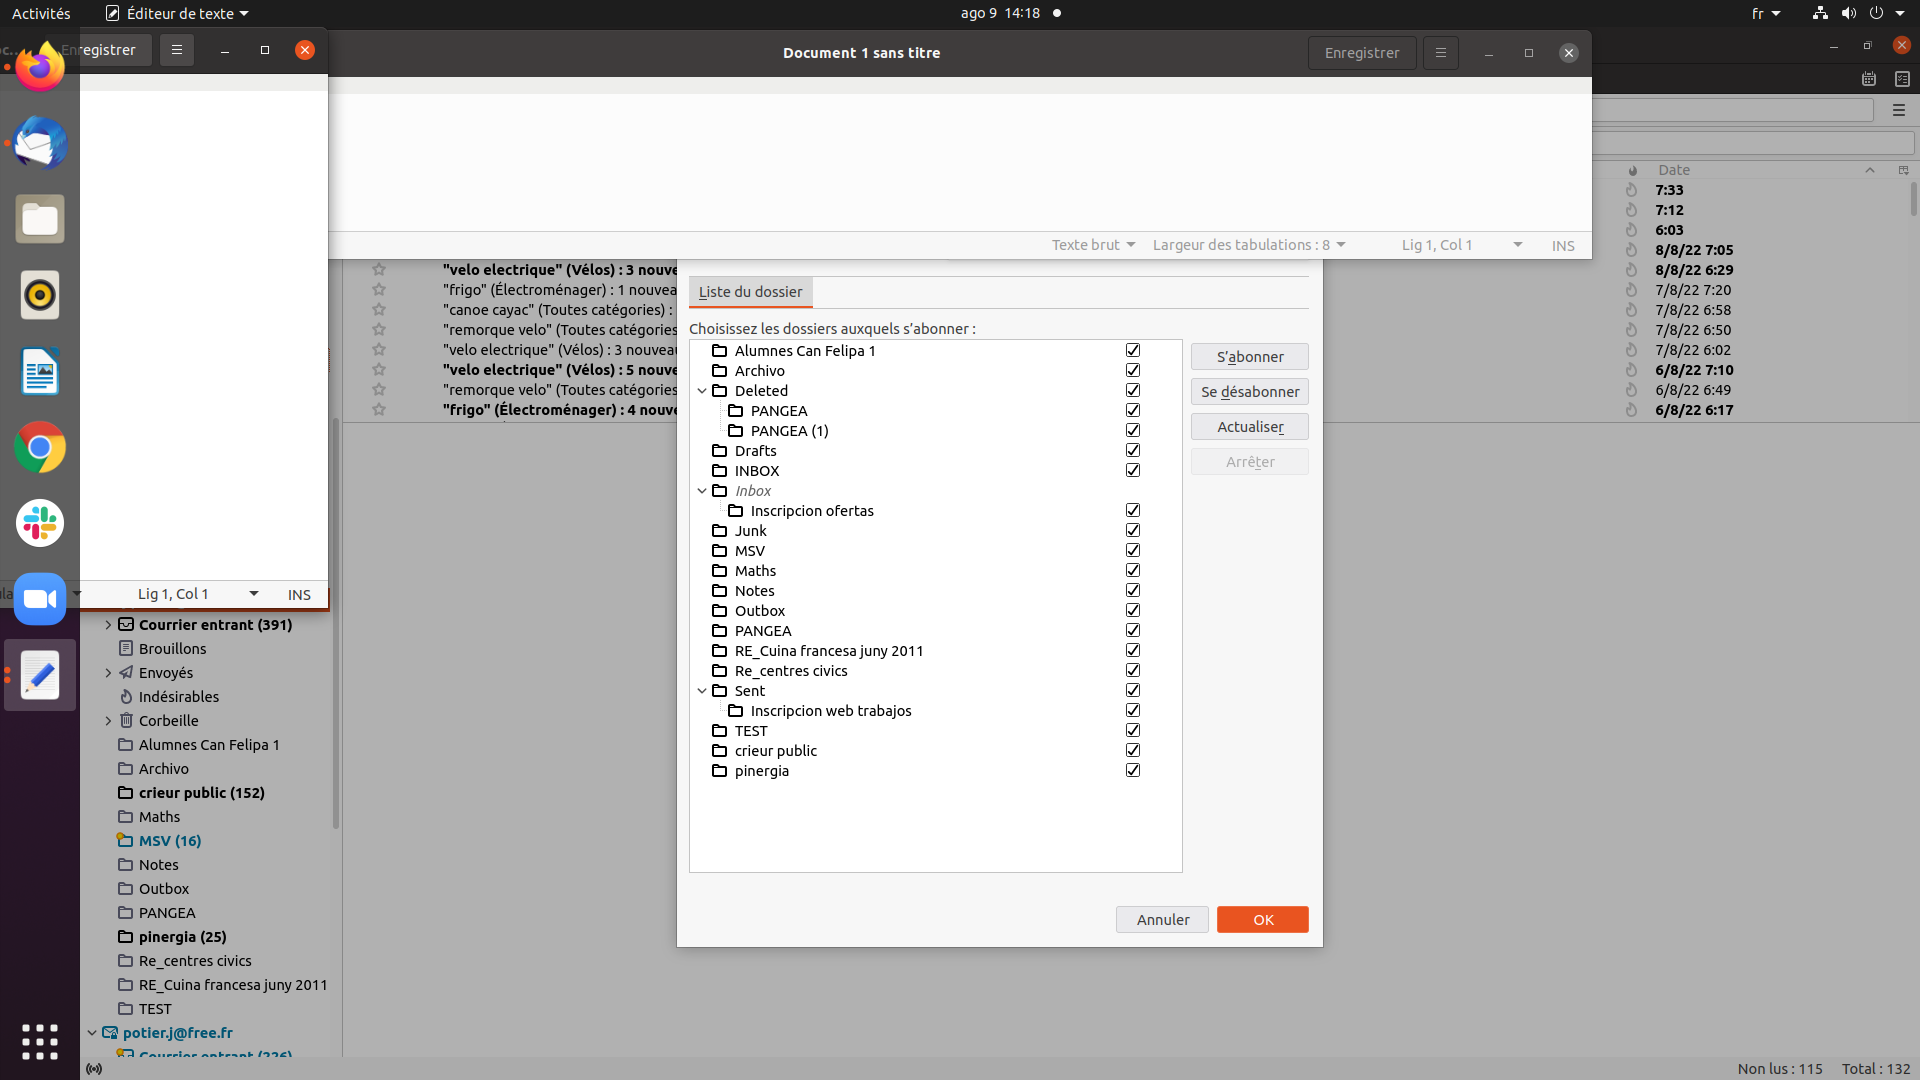Screen dimensions: 1920x1080
Task: Open the Slack dock icon
Action: pos(40,523)
